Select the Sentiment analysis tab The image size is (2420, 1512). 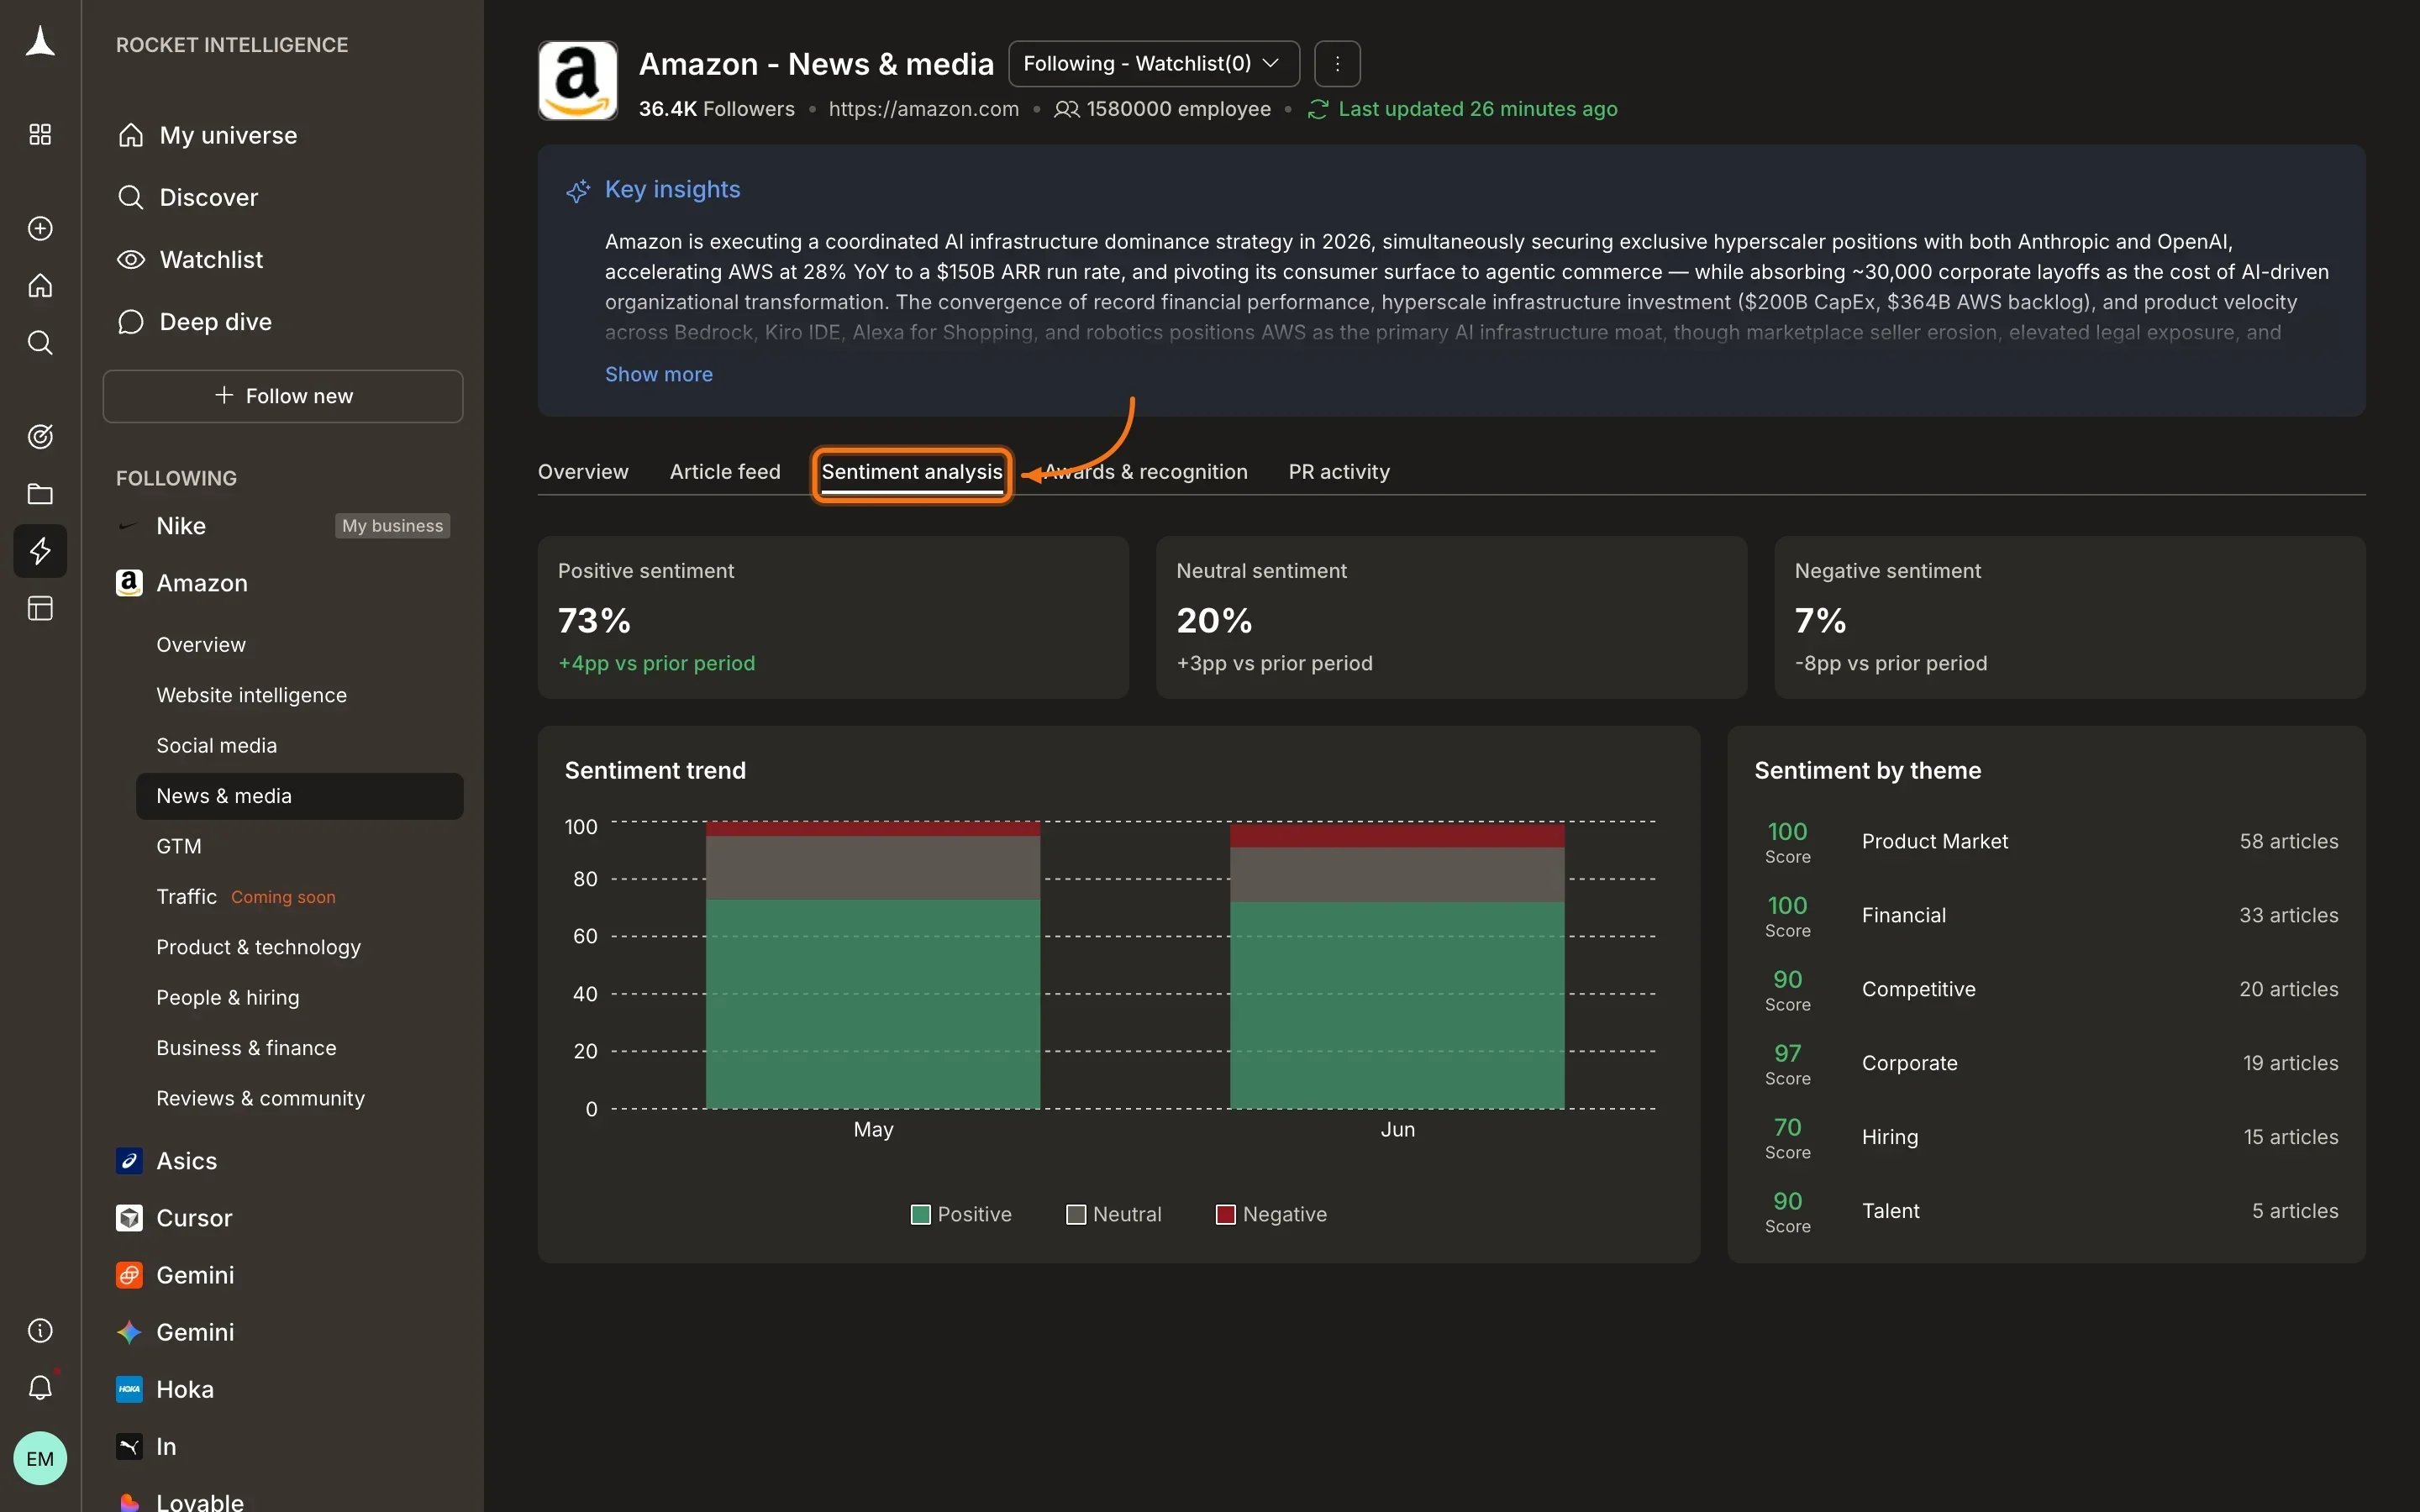(x=912, y=473)
